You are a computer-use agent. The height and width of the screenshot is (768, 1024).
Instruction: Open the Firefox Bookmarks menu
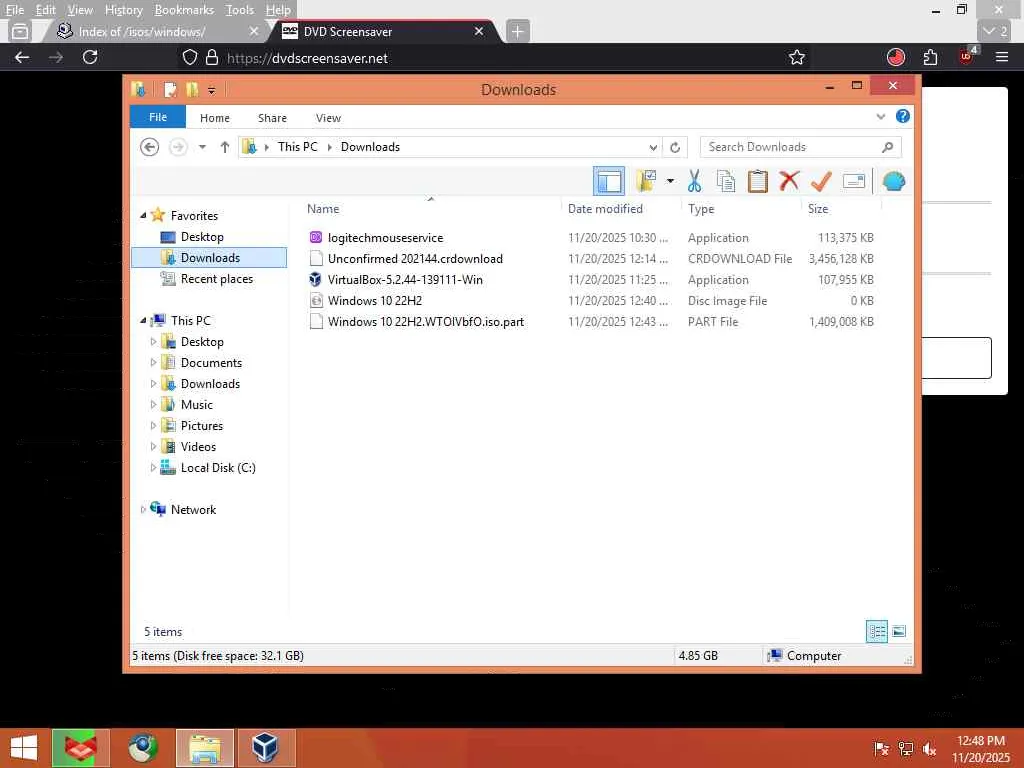coord(184,10)
